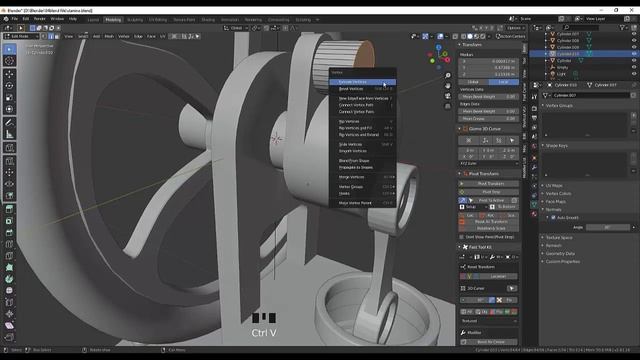Image resolution: width=640 pixels, height=360 pixels.
Task: Open the Modifier properties wrench tab
Action: coord(534,168)
